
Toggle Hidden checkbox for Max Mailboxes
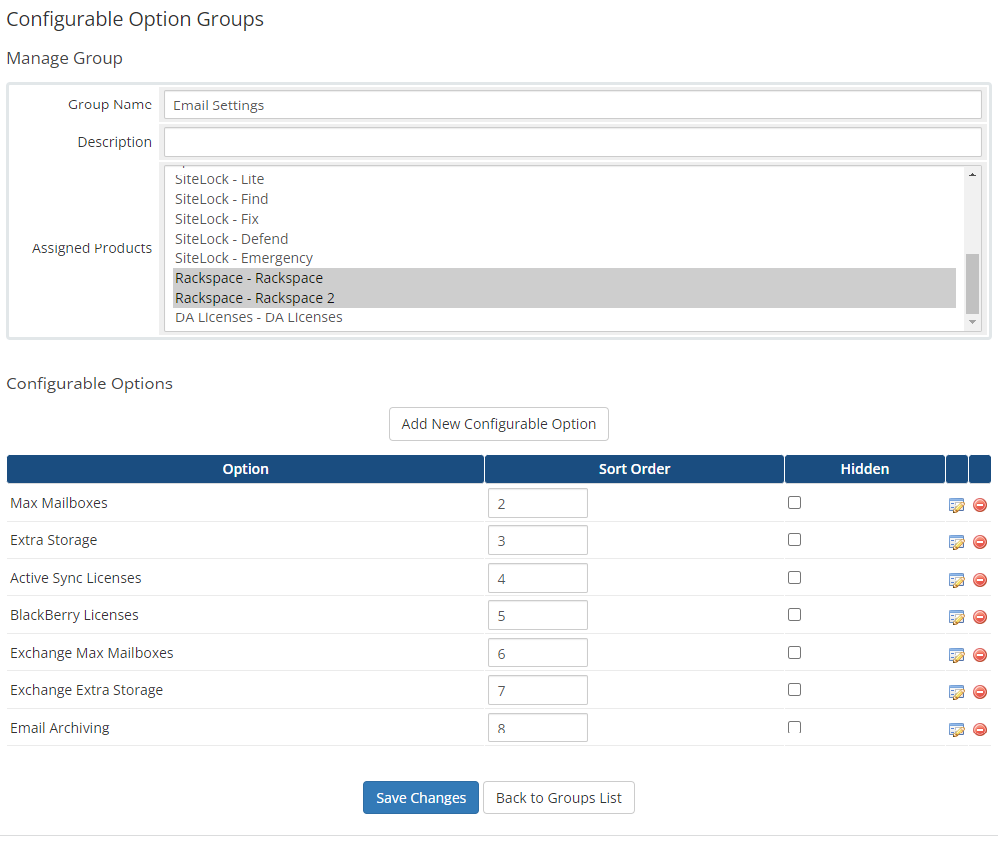(x=794, y=503)
